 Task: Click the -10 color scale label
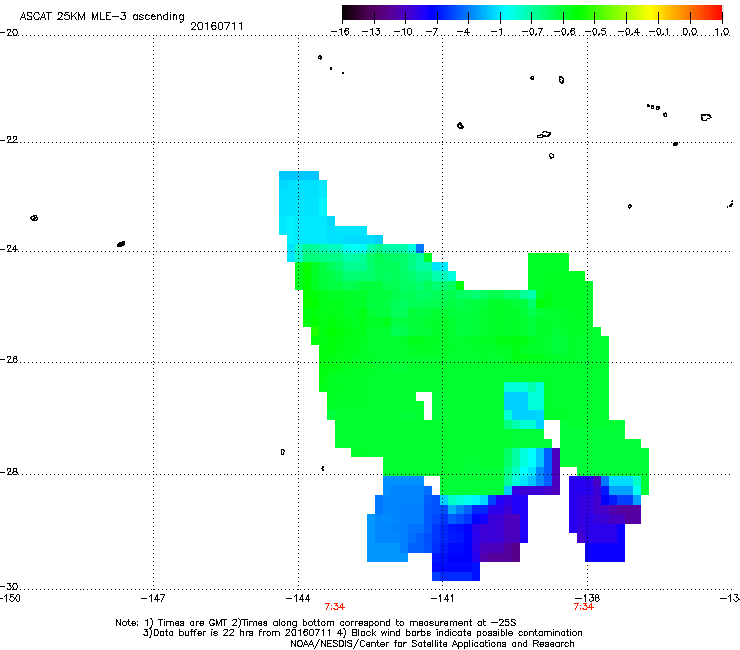click(x=403, y=32)
